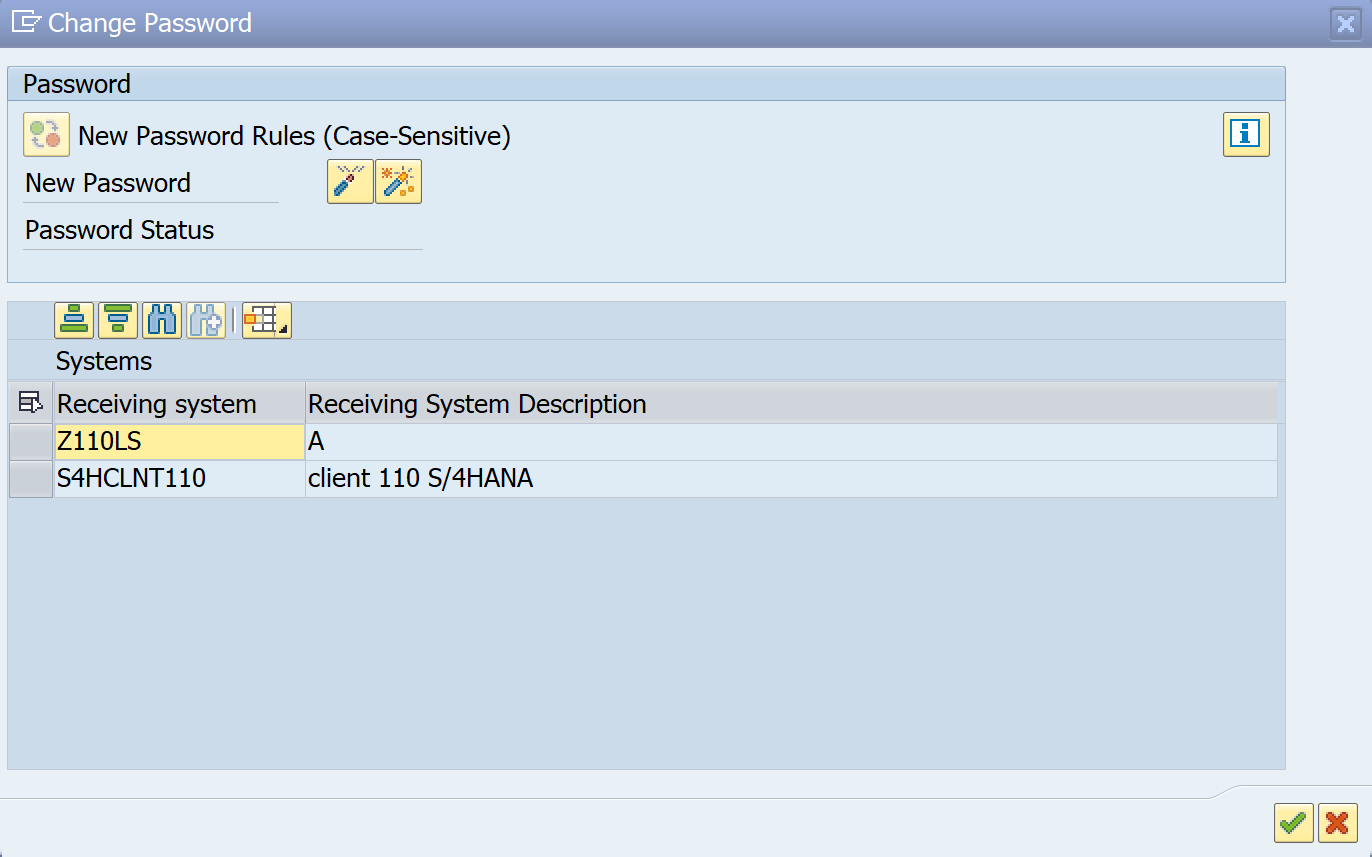Click the New Password Rules toggle icon

pos(46,135)
